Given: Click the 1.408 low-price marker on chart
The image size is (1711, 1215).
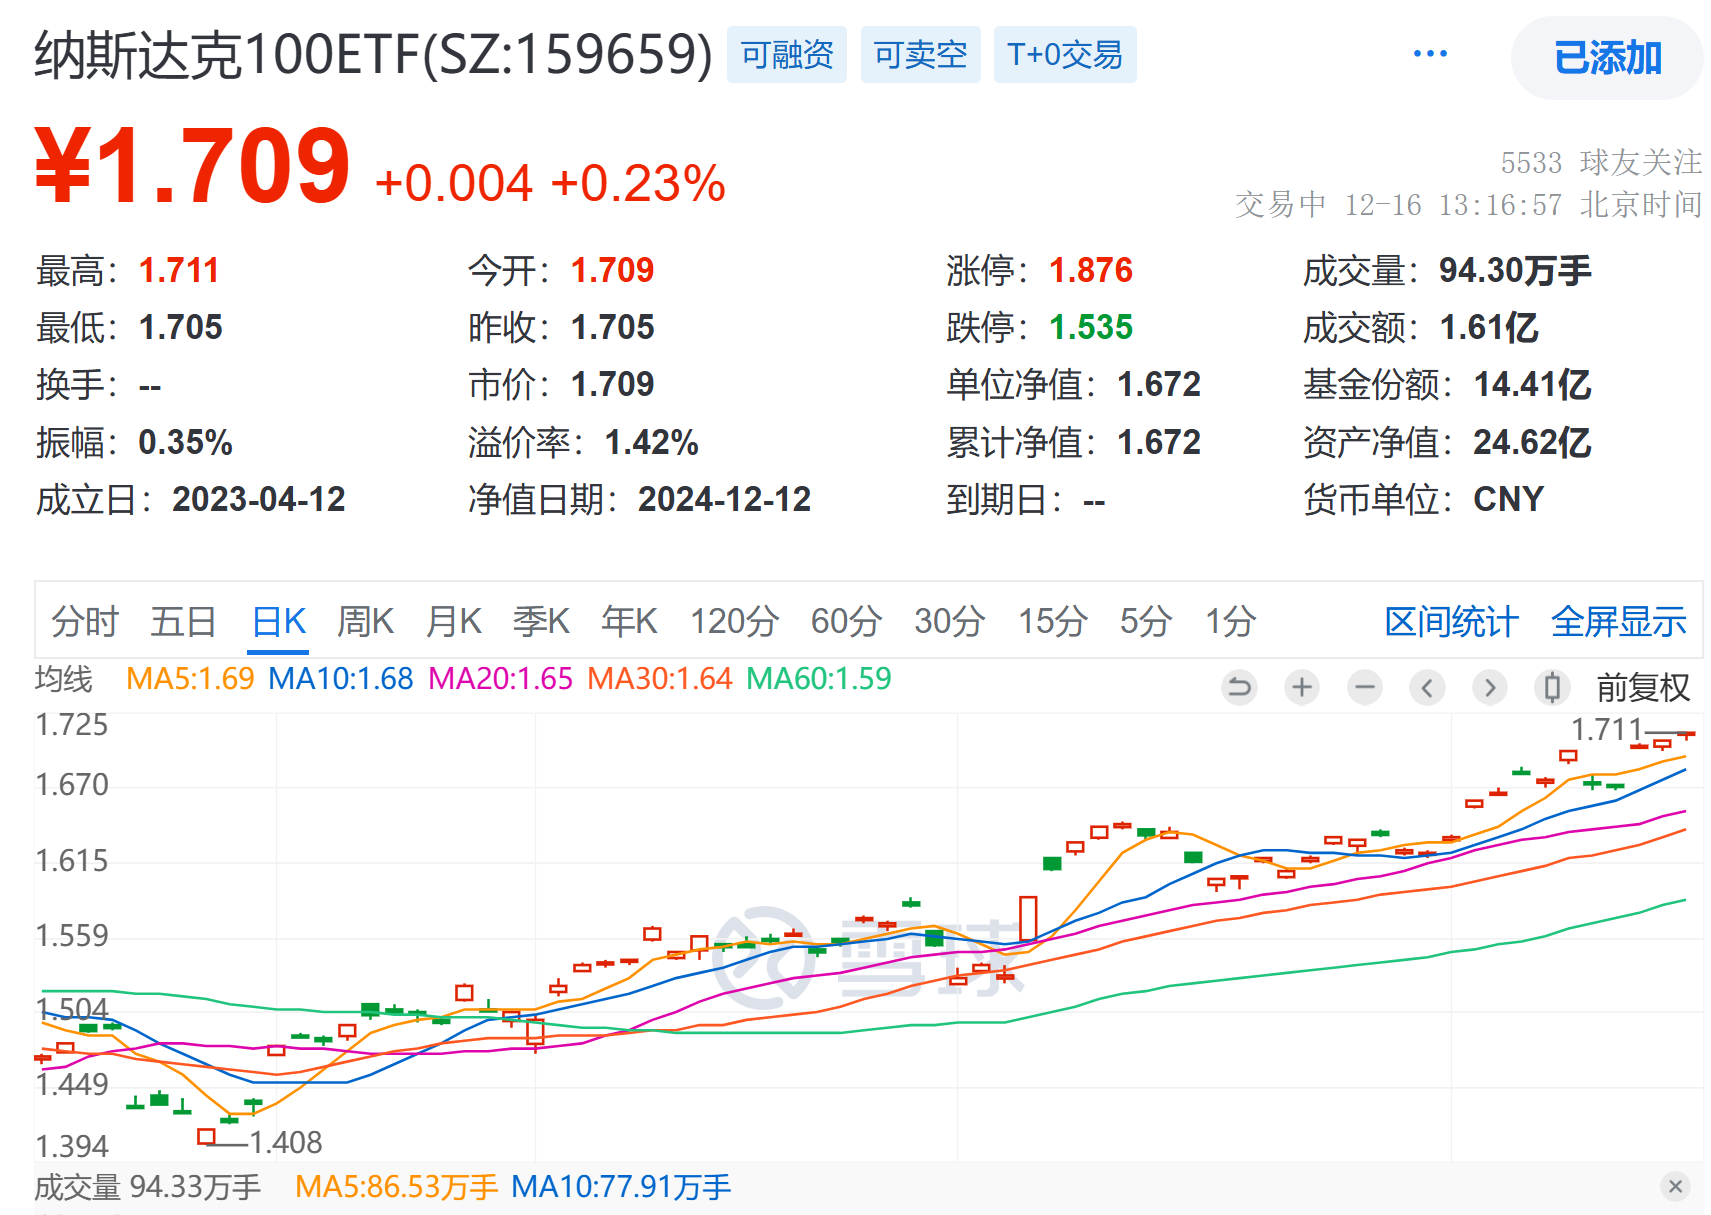Looking at the screenshot, I should (285, 1142).
